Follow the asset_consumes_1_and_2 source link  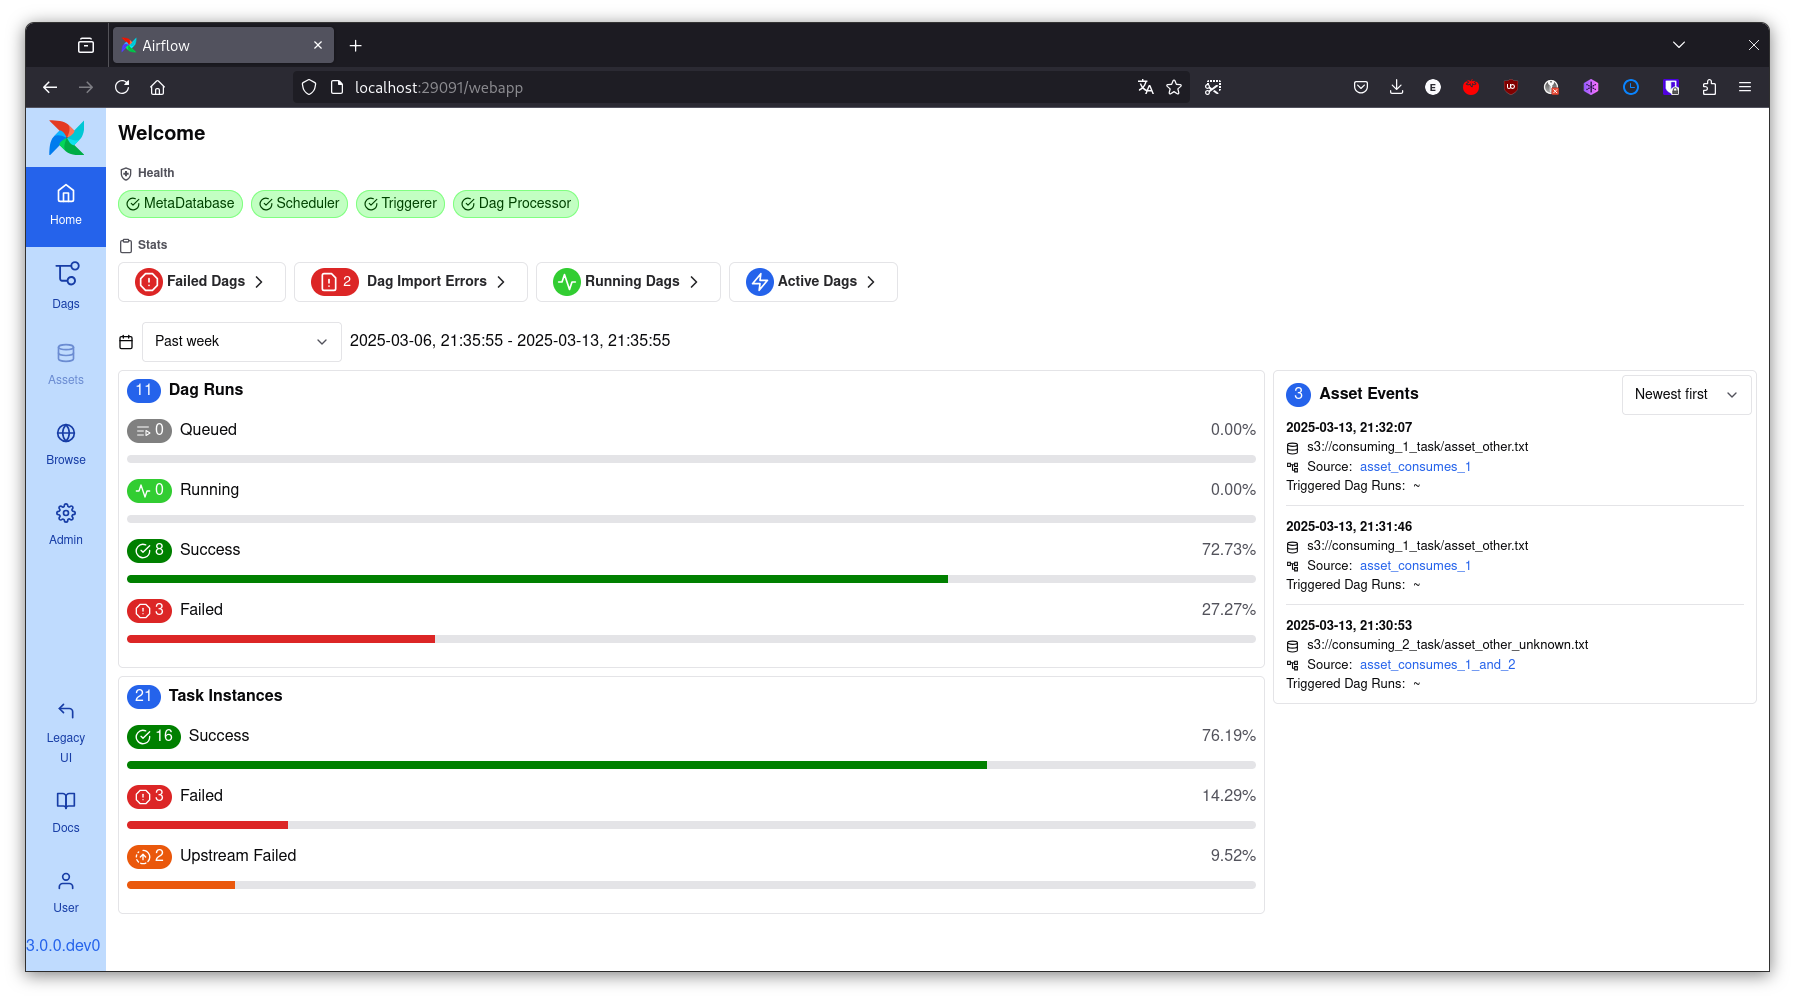tap(1437, 665)
